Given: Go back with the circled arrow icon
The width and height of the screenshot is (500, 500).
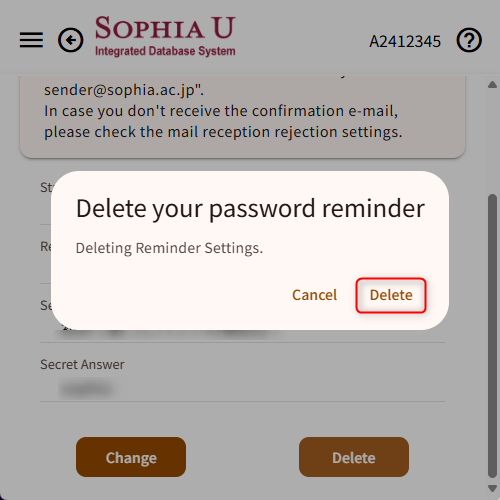Looking at the screenshot, I should [71, 40].
